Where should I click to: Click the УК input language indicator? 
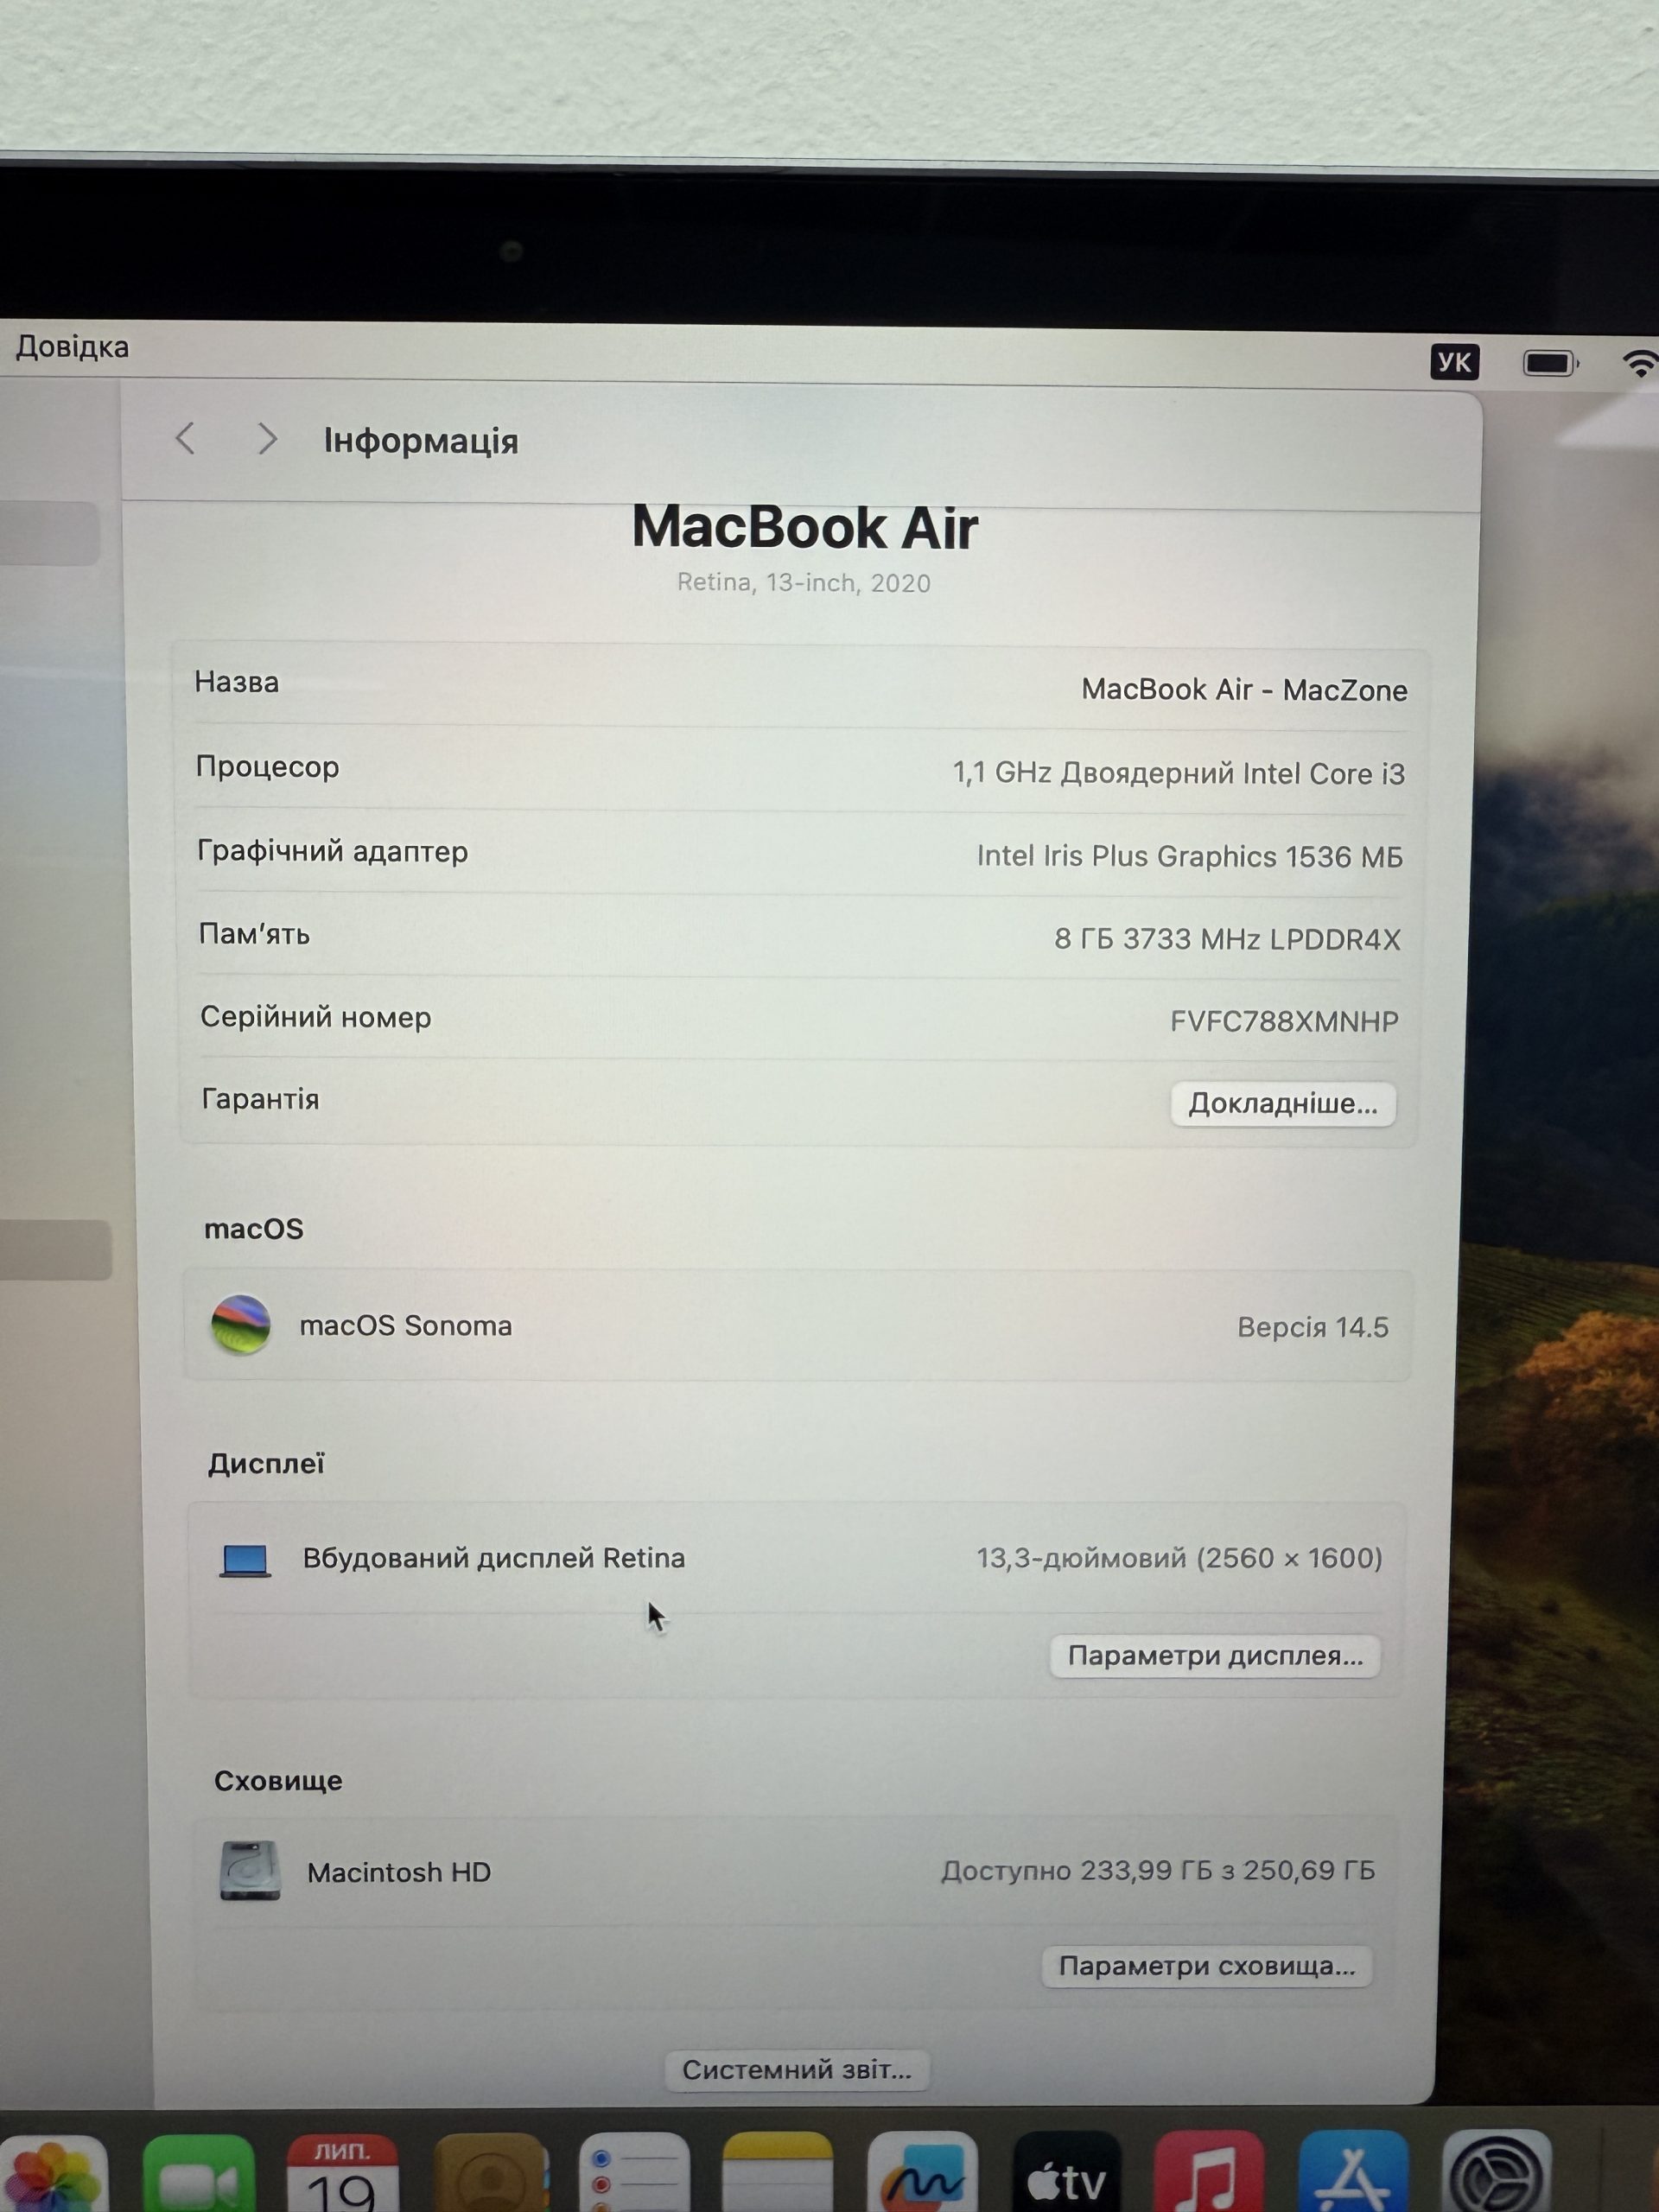(x=1454, y=362)
